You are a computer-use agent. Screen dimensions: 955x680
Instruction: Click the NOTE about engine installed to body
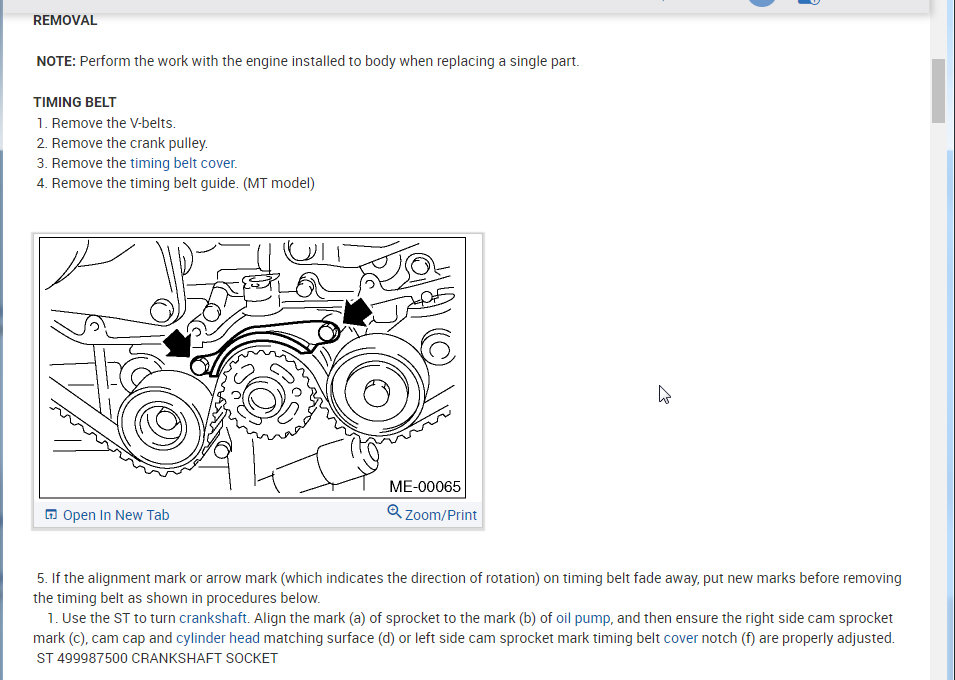(x=308, y=62)
